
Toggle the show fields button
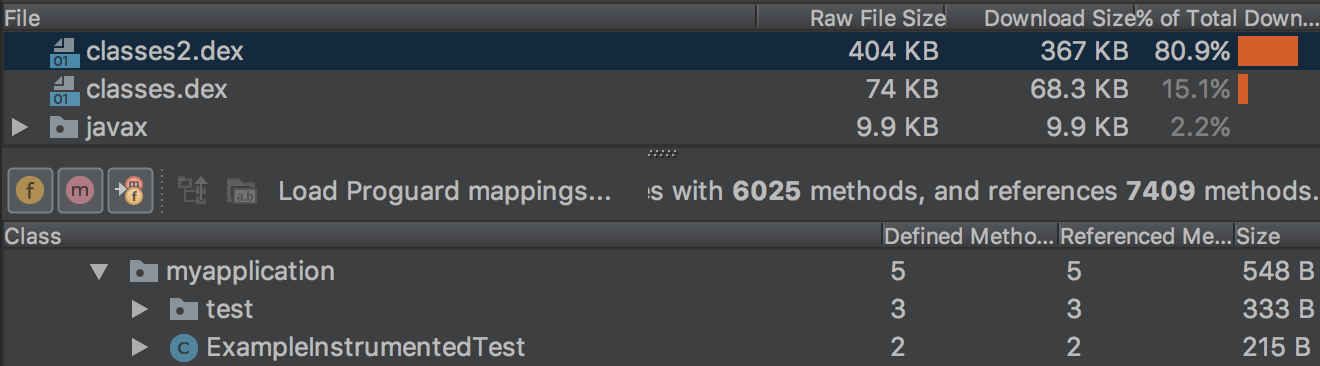[x=30, y=191]
